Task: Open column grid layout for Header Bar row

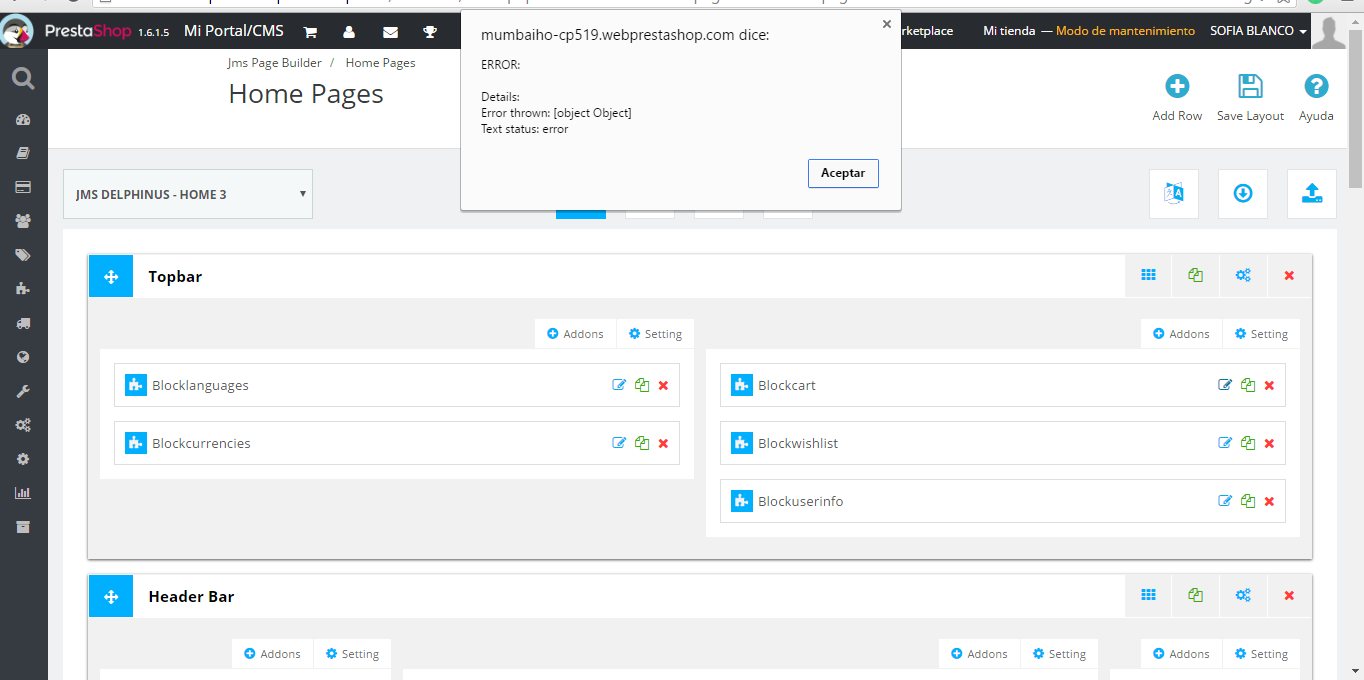Action: [x=1149, y=596]
